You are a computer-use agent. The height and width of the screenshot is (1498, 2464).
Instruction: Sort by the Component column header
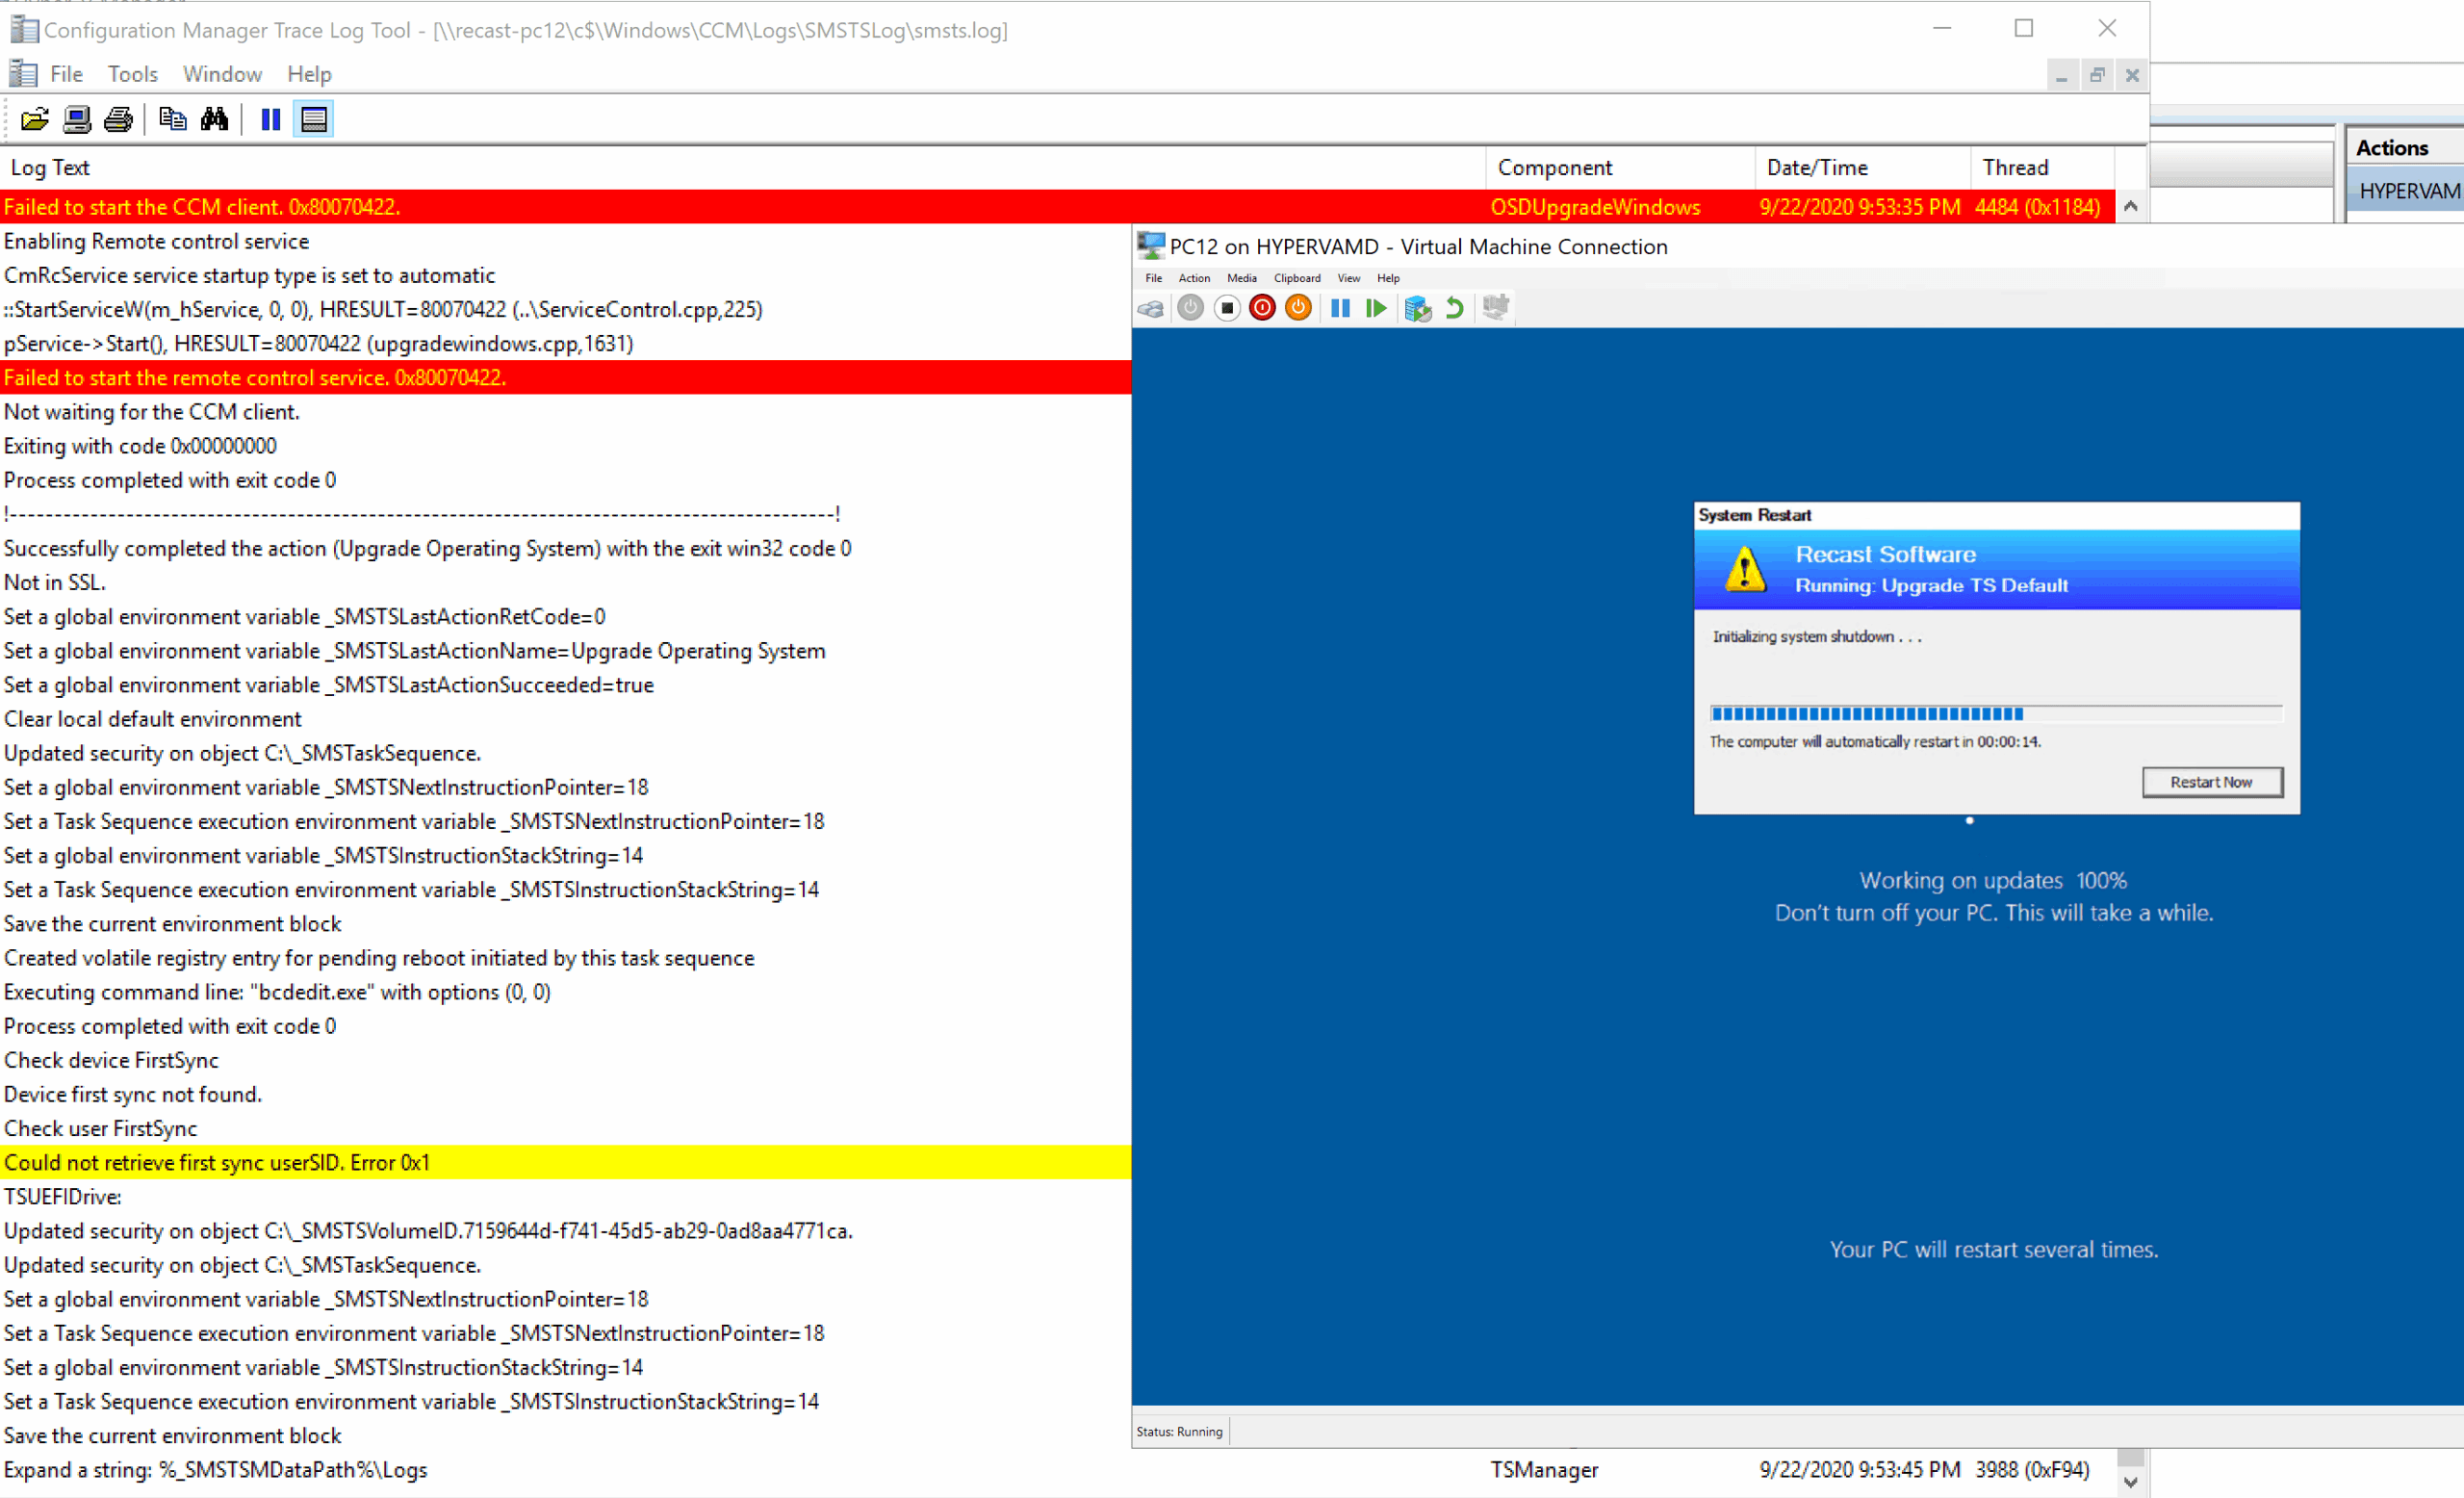click(x=1554, y=168)
